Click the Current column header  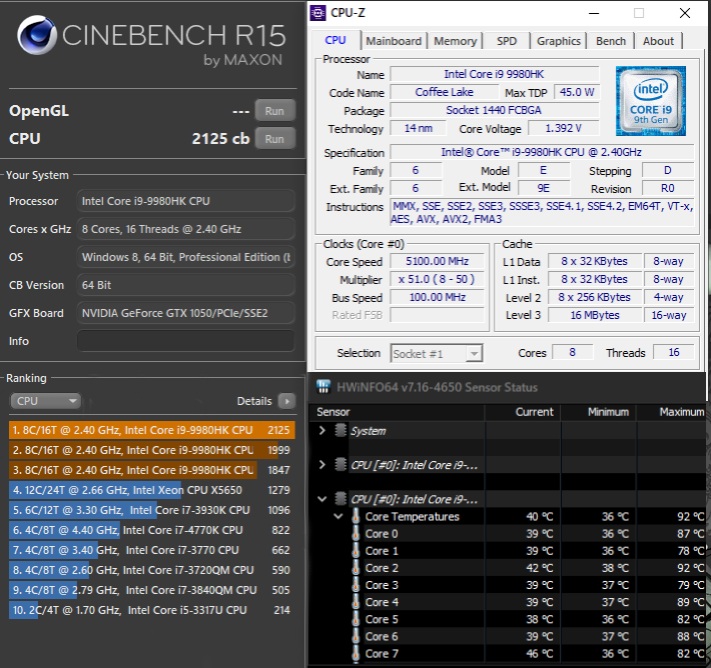[523, 412]
